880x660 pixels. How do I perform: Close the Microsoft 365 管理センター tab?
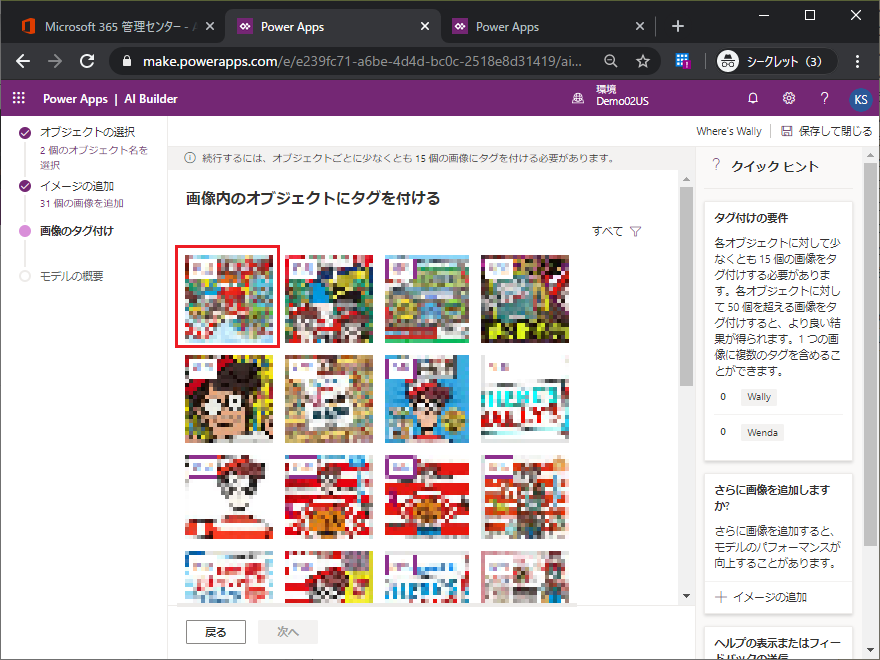pos(210,26)
